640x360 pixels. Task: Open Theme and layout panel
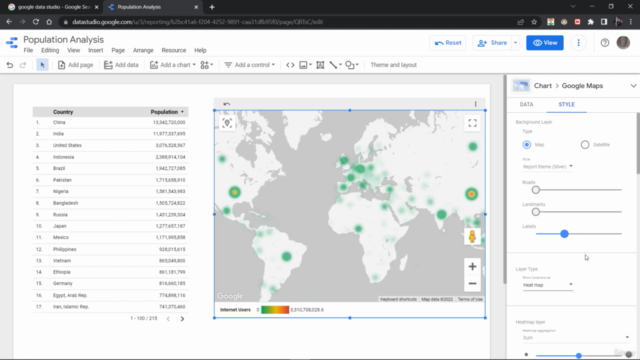393,65
